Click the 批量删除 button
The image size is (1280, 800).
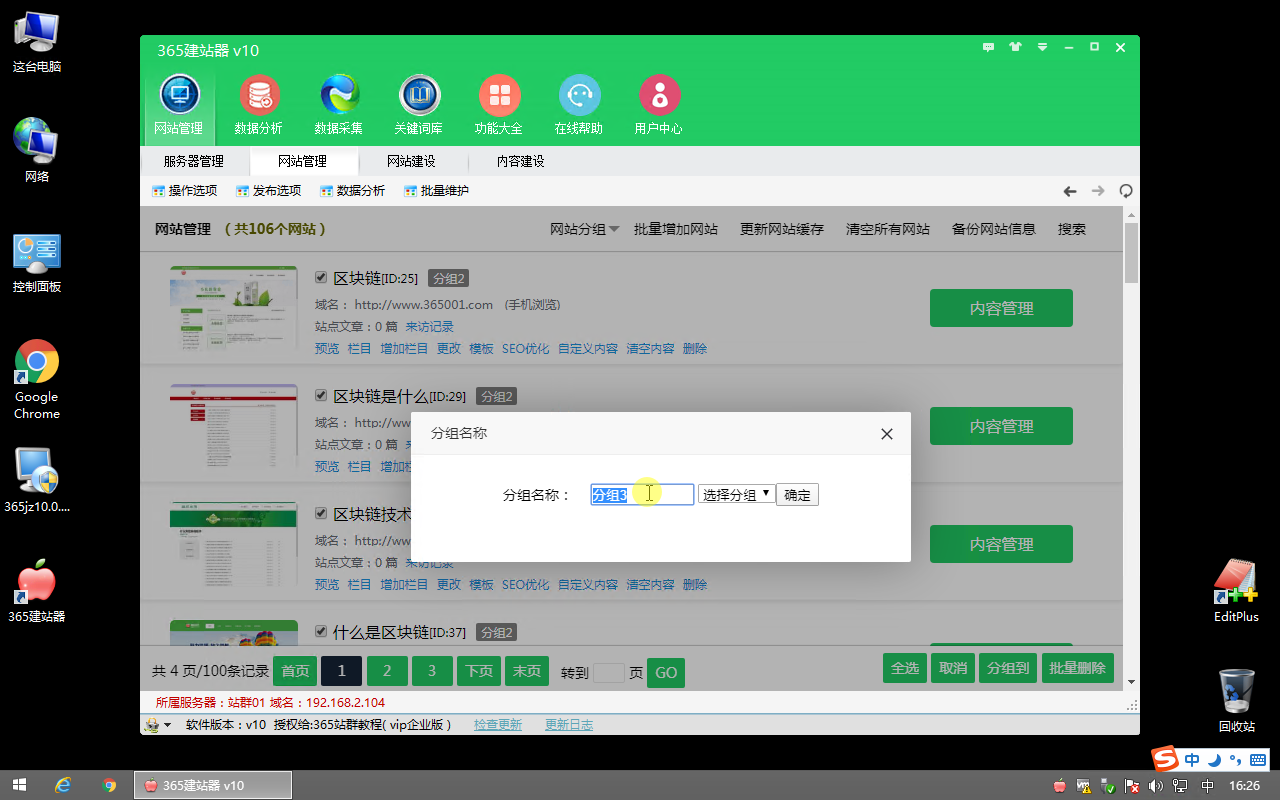click(1077, 668)
